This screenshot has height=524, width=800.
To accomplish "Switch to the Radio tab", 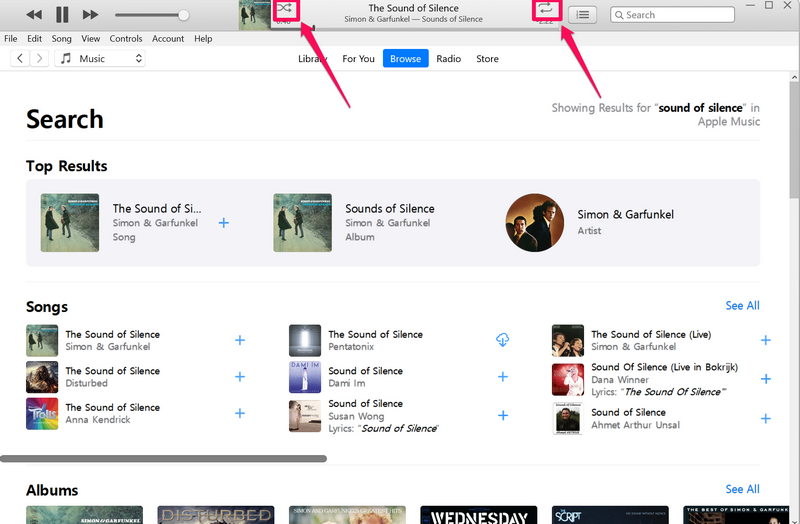I will [x=448, y=59].
